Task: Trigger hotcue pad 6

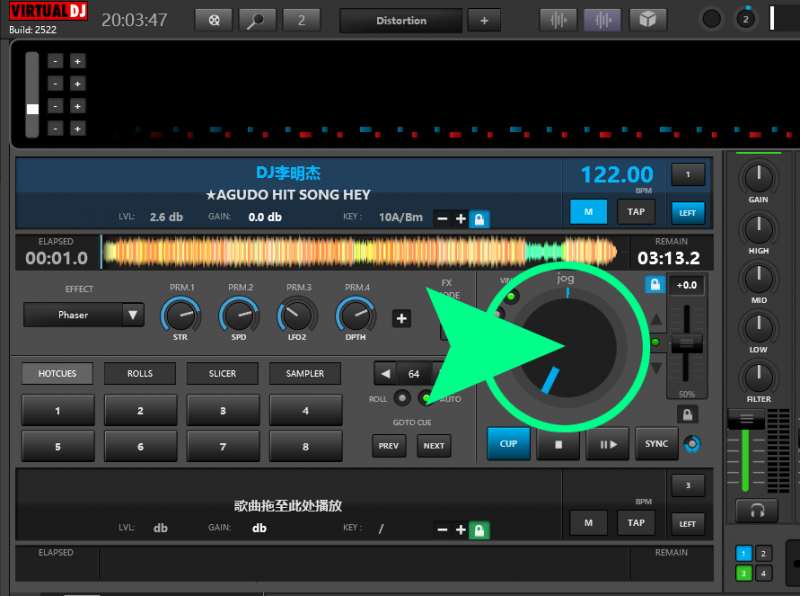Action: click(x=140, y=446)
